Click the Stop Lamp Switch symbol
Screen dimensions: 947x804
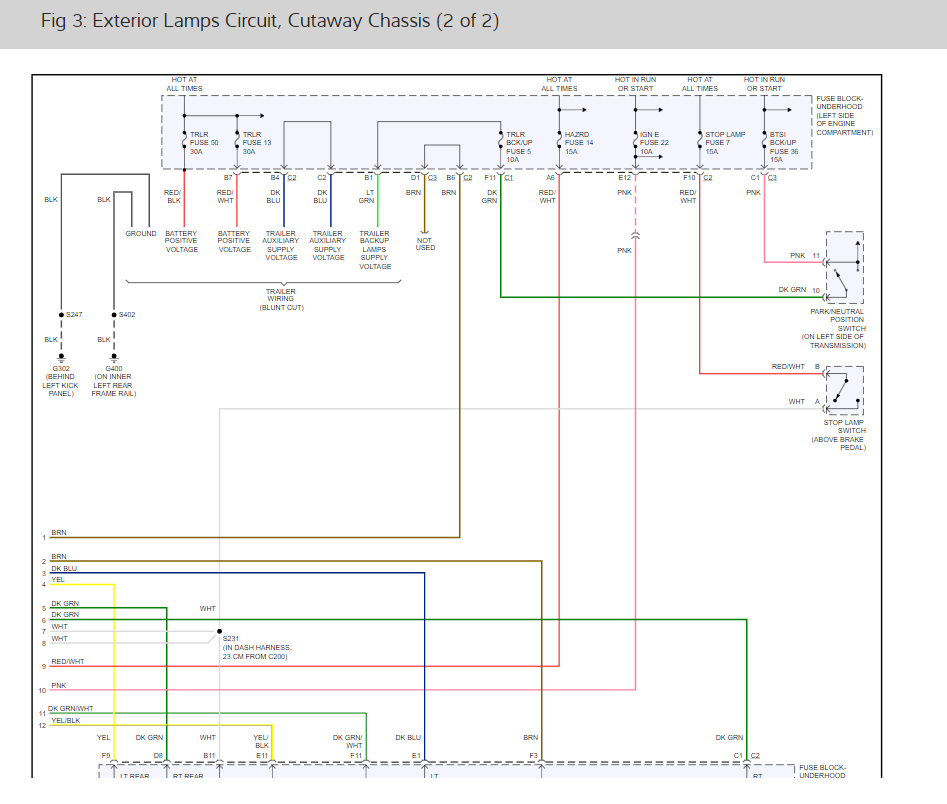pos(844,390)
